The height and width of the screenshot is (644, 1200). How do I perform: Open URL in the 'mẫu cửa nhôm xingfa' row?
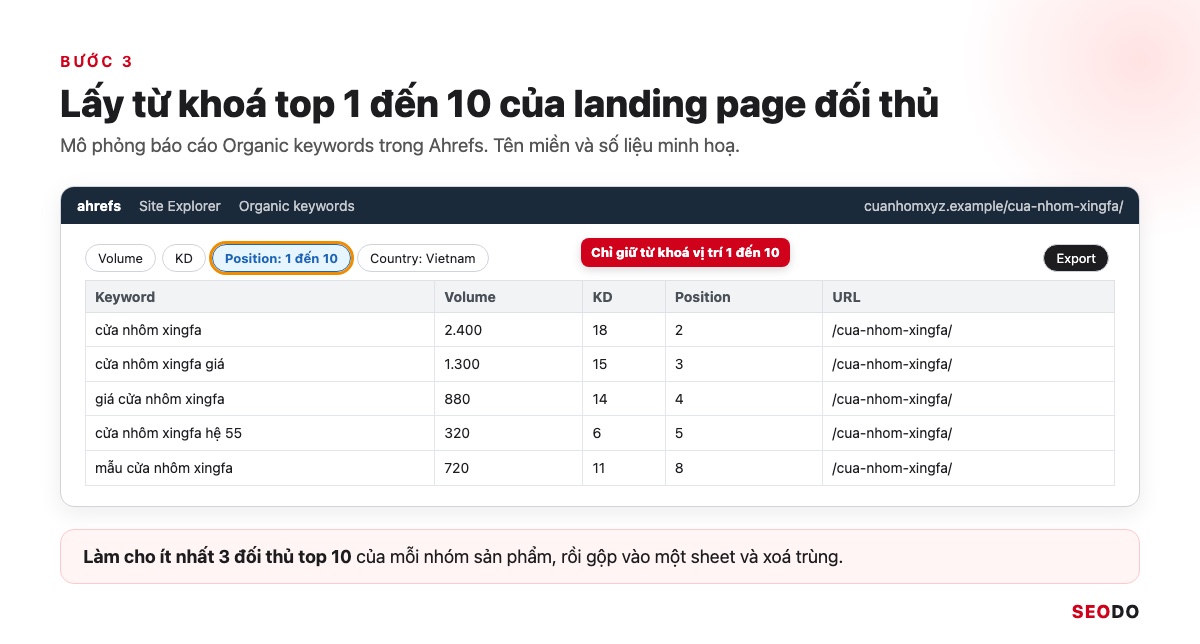pyautogui.click(x=892, y=468)
